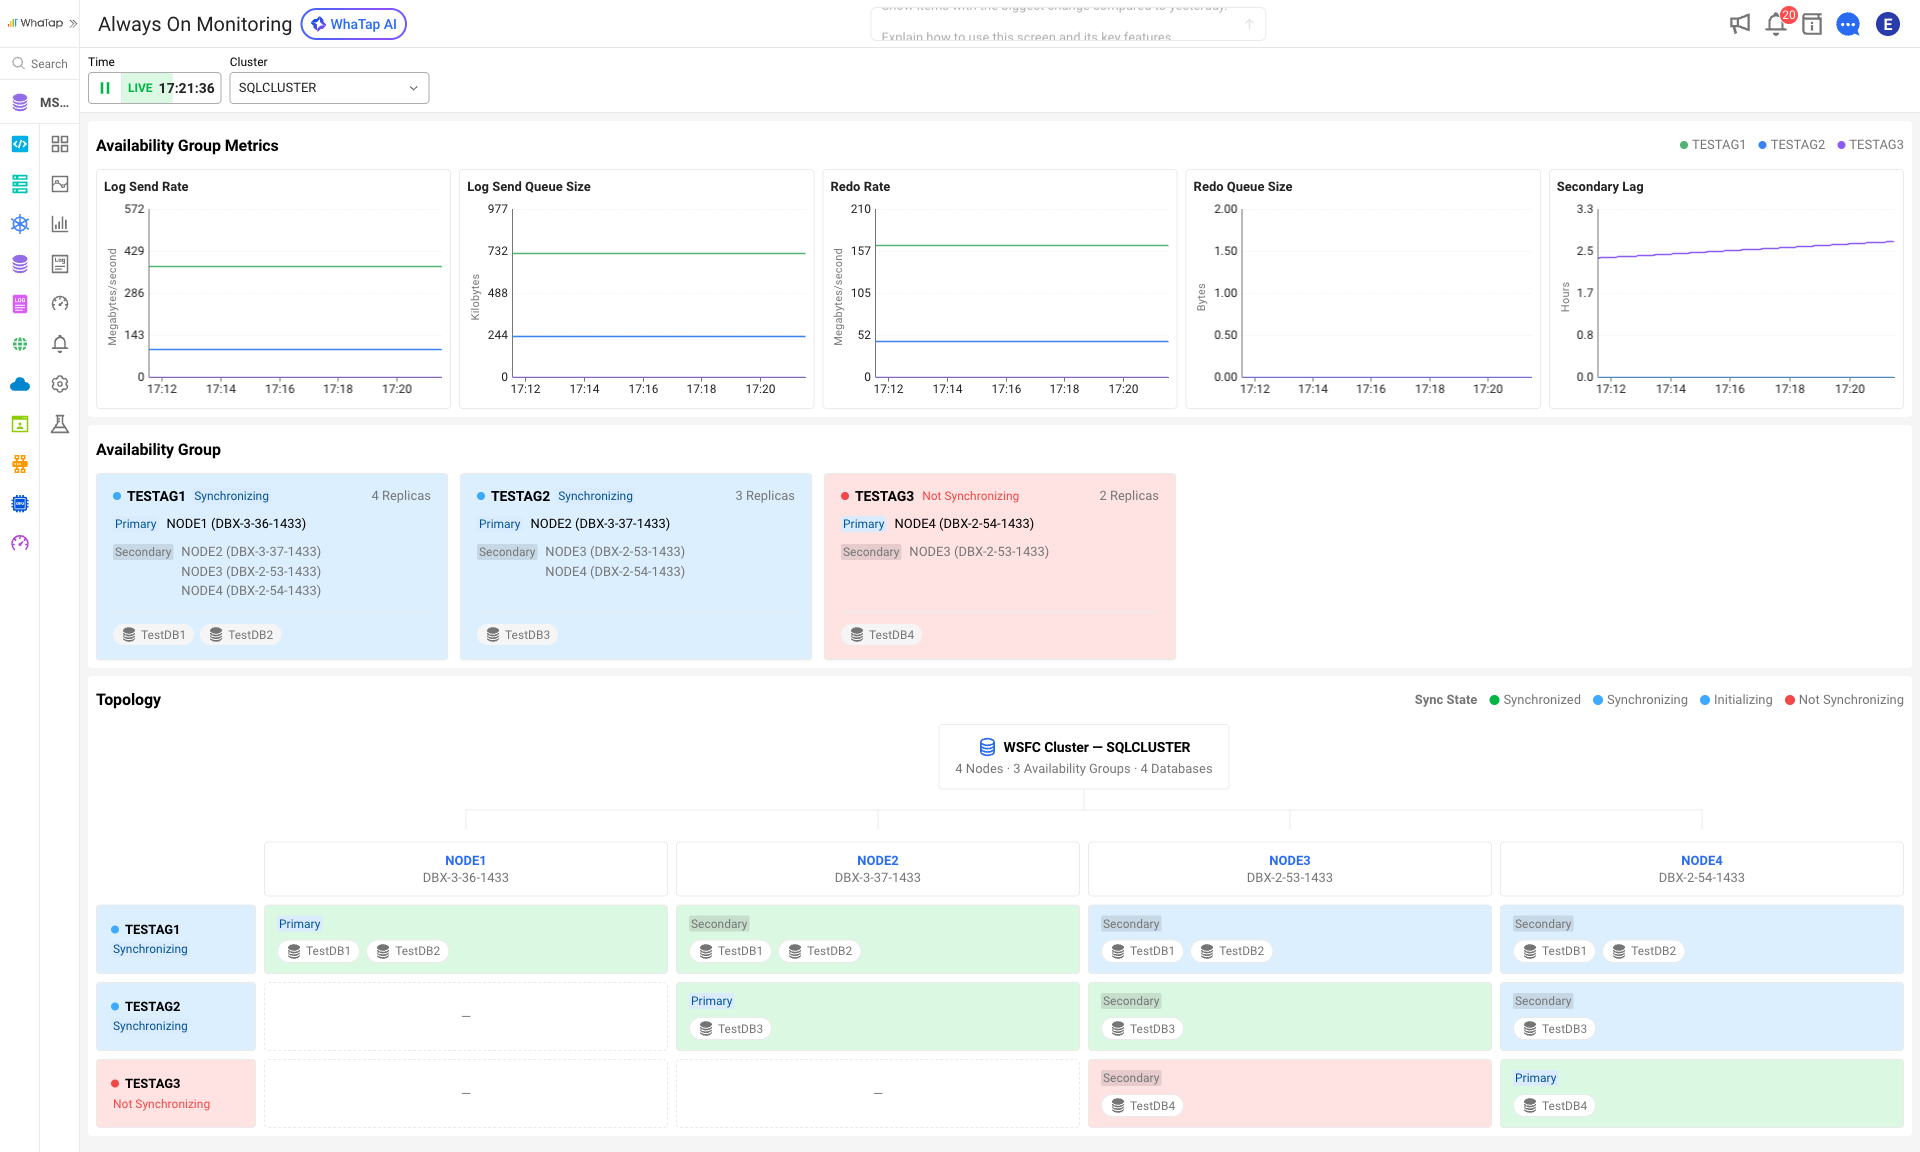Click the WhaTap AI button

(354, 24)
